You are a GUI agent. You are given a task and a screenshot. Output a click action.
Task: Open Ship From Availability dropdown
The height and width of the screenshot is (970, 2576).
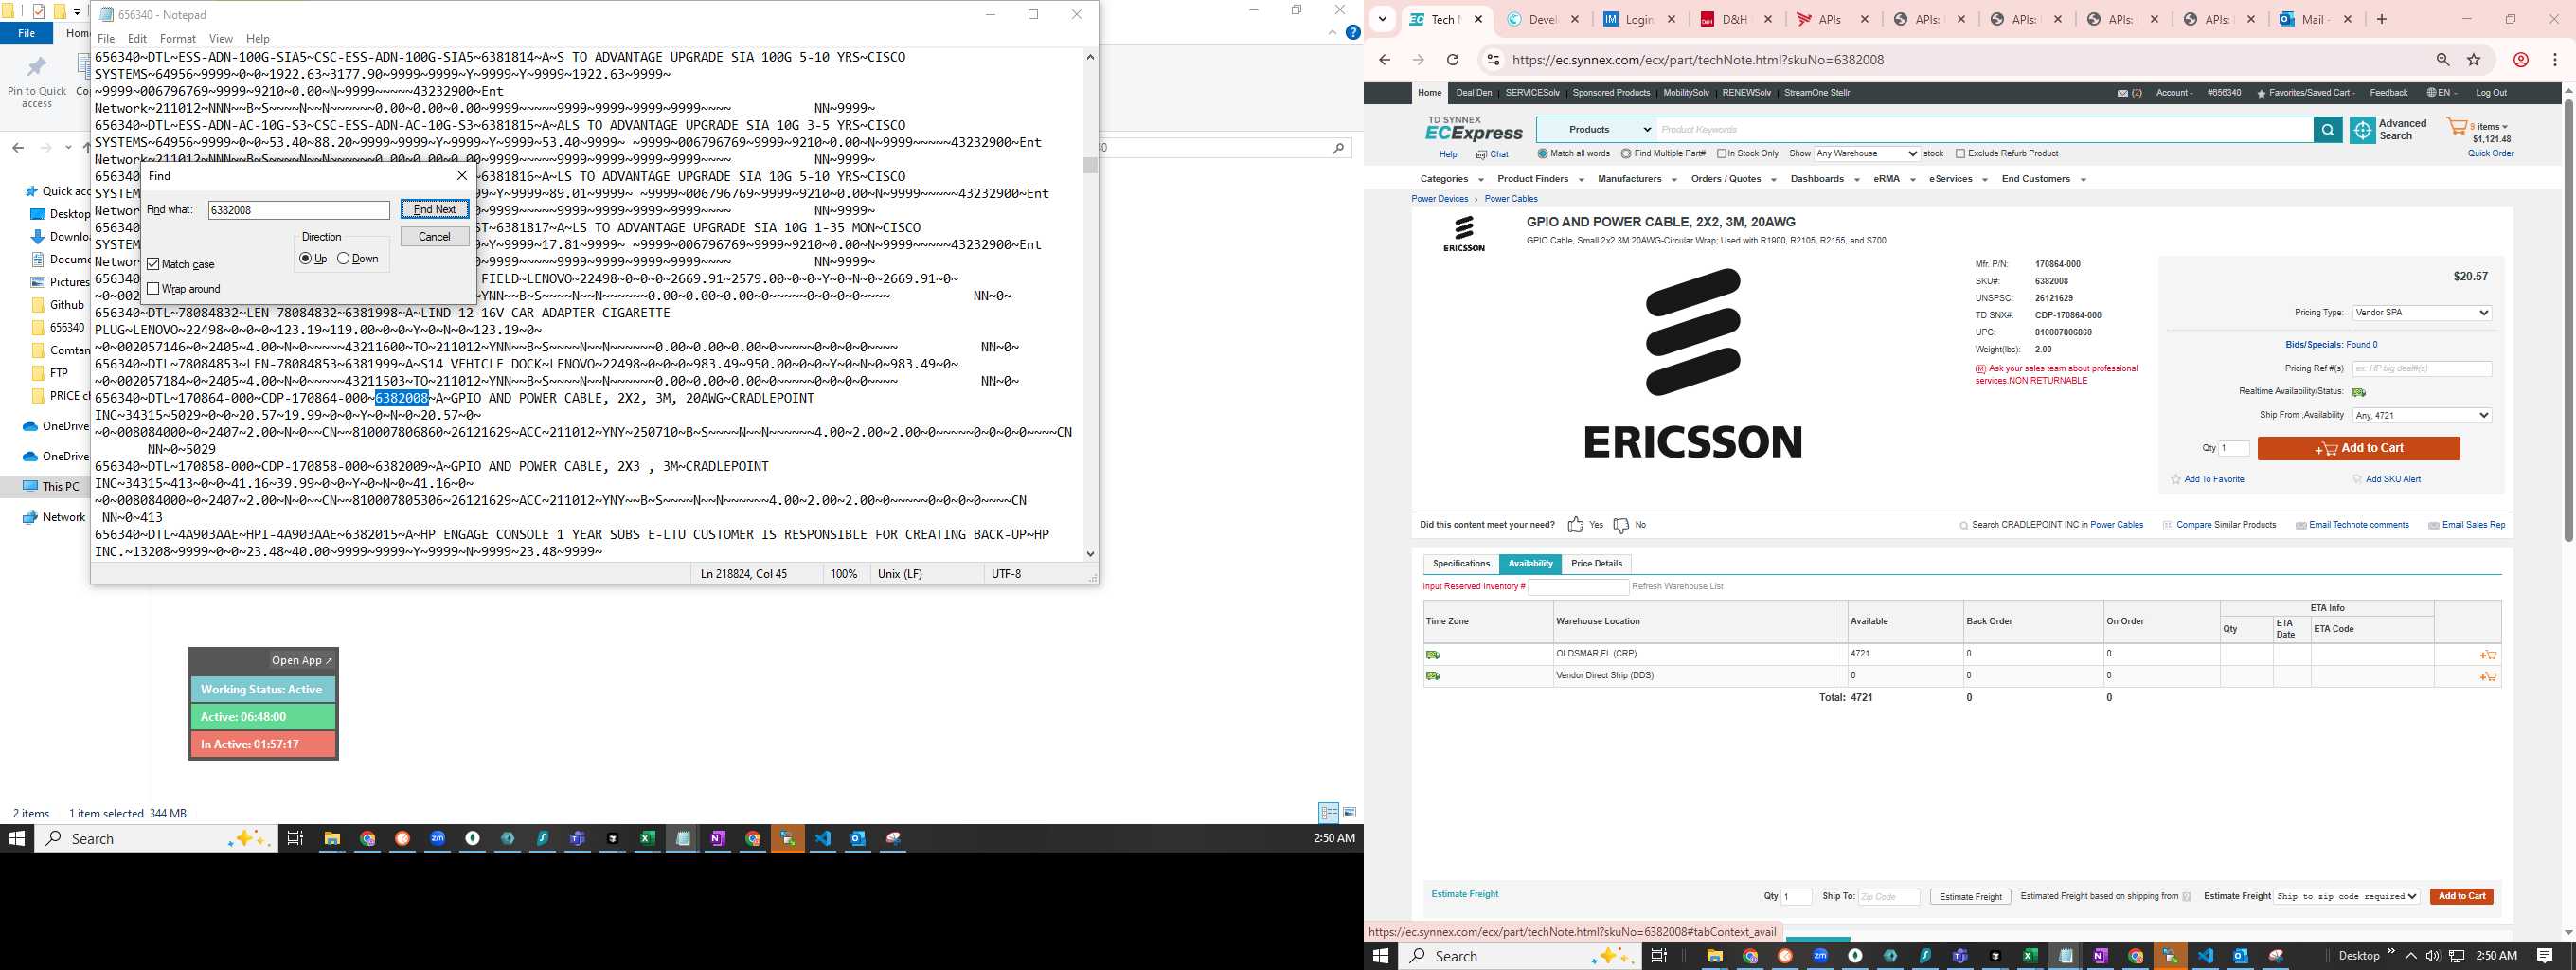click(2421, 416)
